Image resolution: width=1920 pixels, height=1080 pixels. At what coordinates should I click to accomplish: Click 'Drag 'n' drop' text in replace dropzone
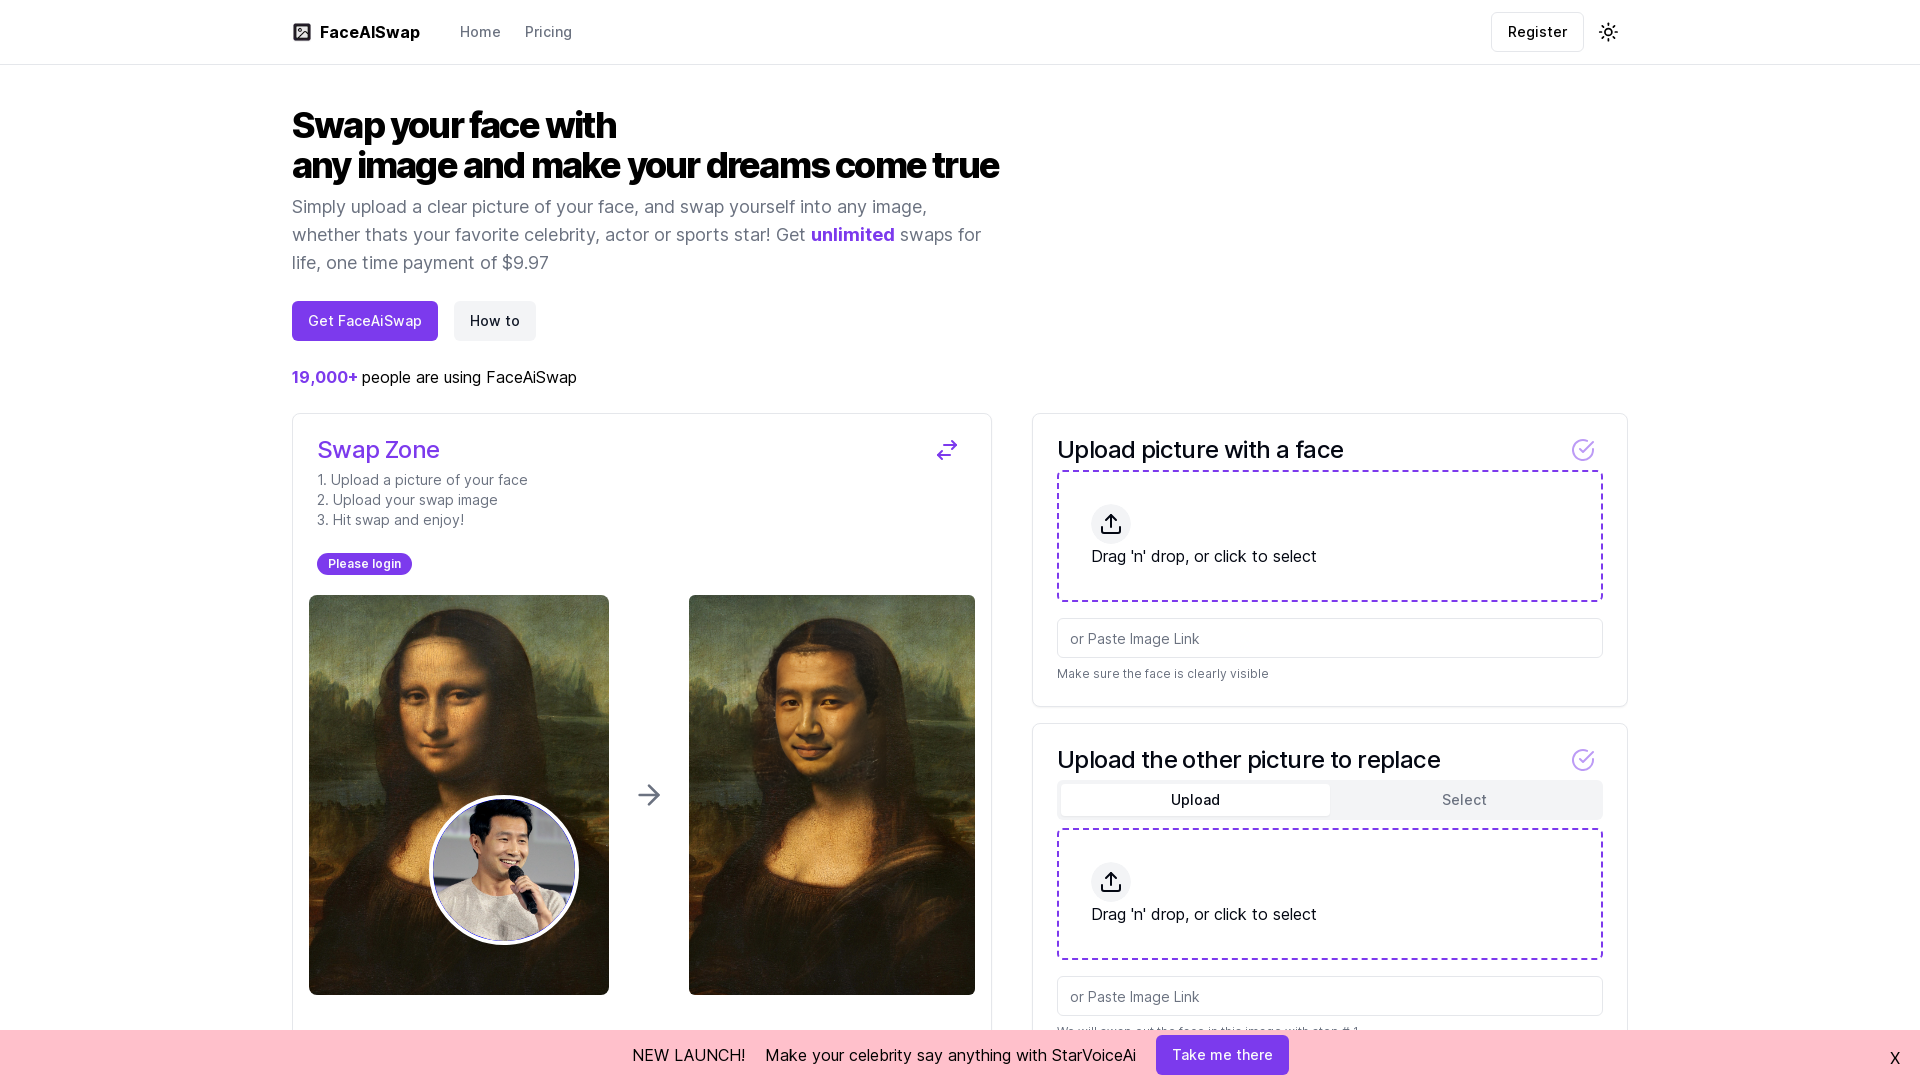tap(1204, 914)
